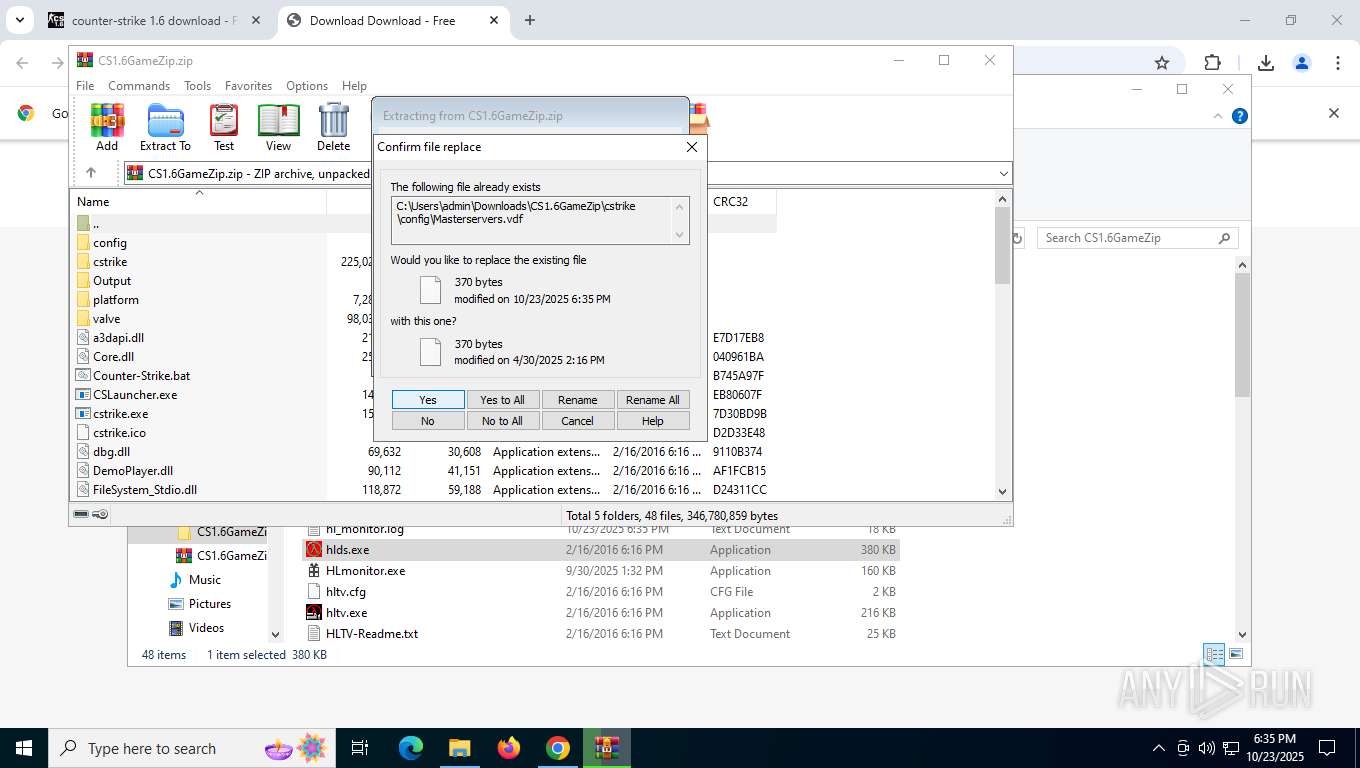Select Pictures in Explorer navigation pane
Screen dimensions: 1360x768
click(210, 604)
